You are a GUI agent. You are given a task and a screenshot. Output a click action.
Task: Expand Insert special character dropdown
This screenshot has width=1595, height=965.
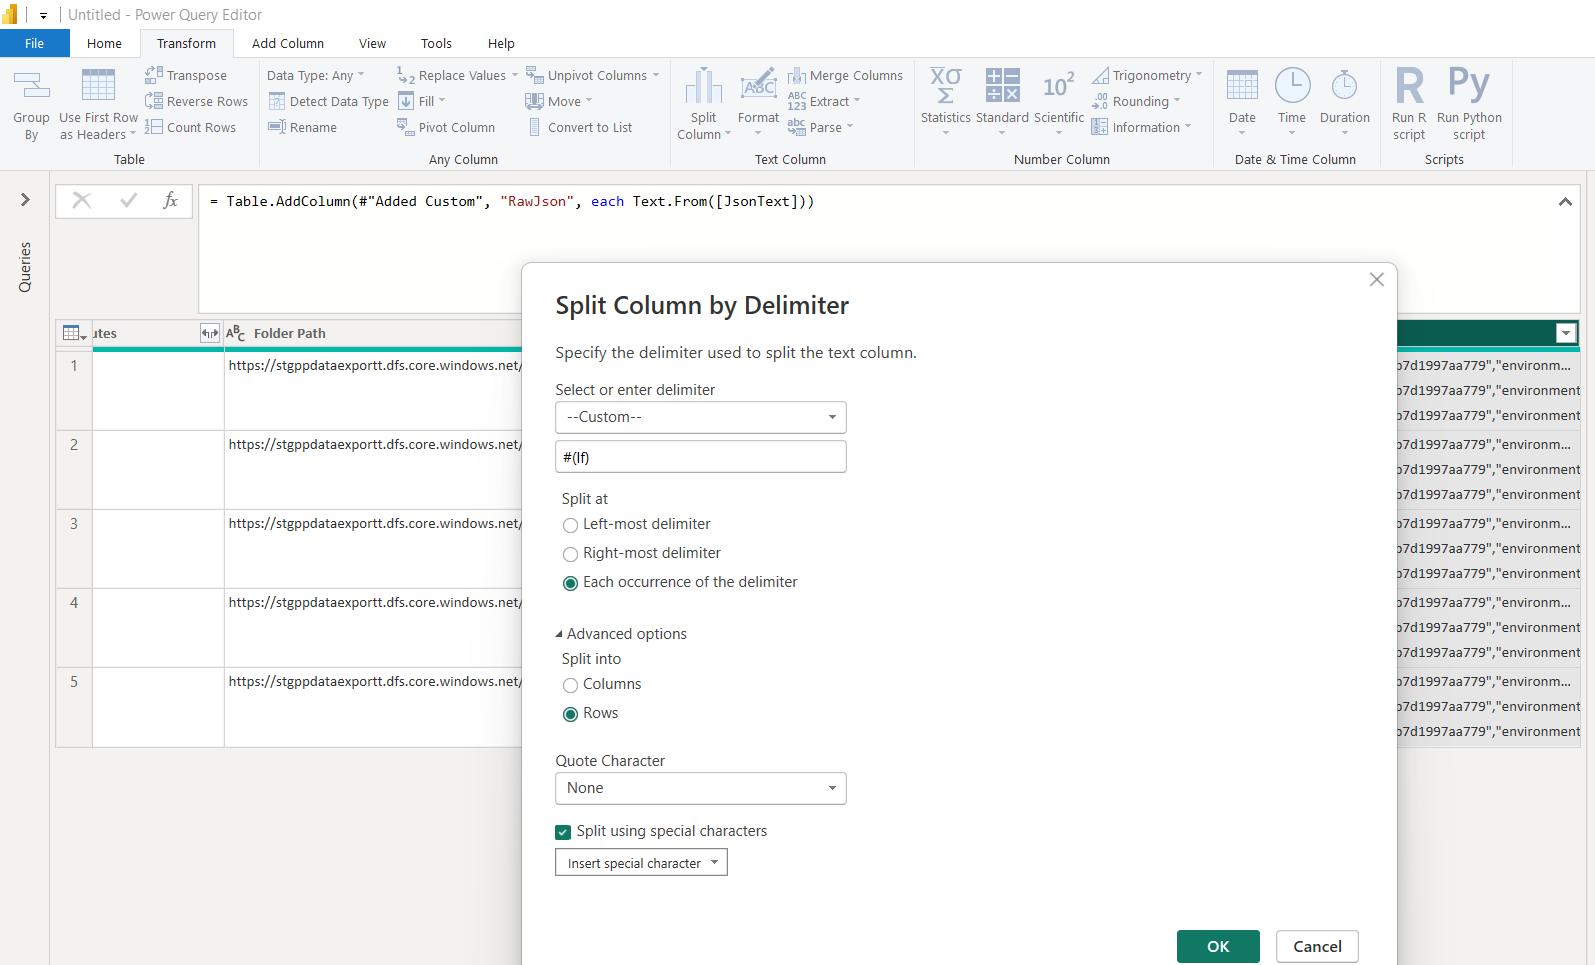click(641, 863)
